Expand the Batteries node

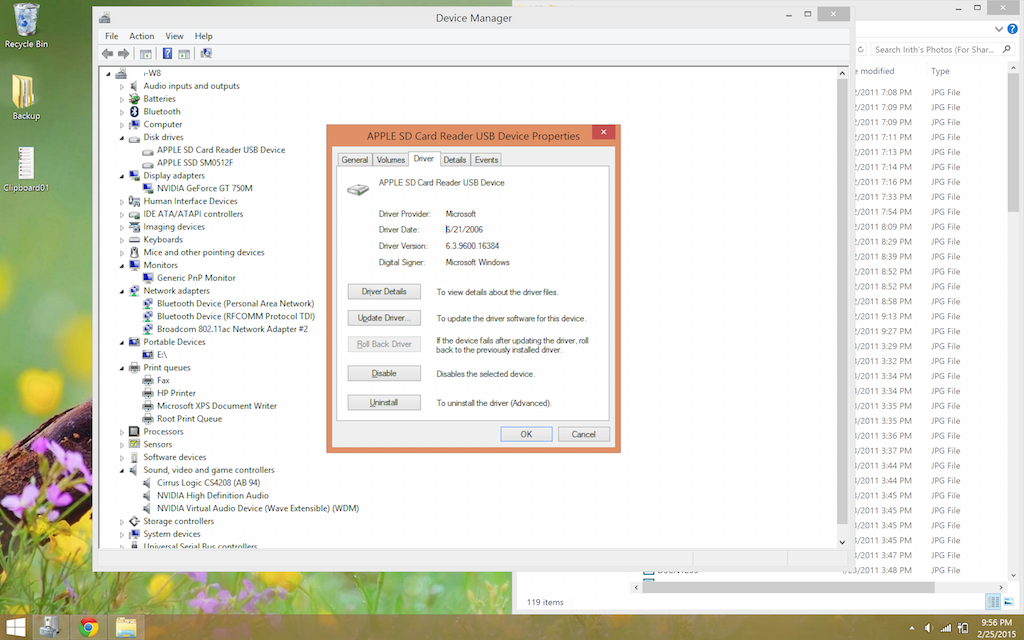point(122,99)
